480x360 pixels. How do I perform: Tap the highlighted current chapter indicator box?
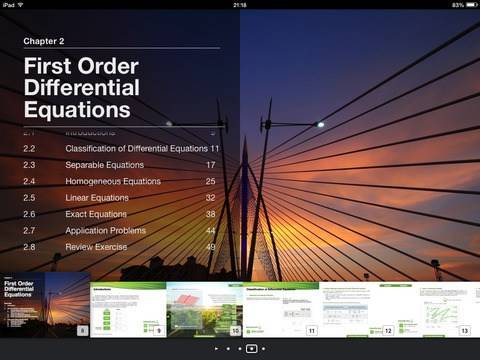(251, 349)
